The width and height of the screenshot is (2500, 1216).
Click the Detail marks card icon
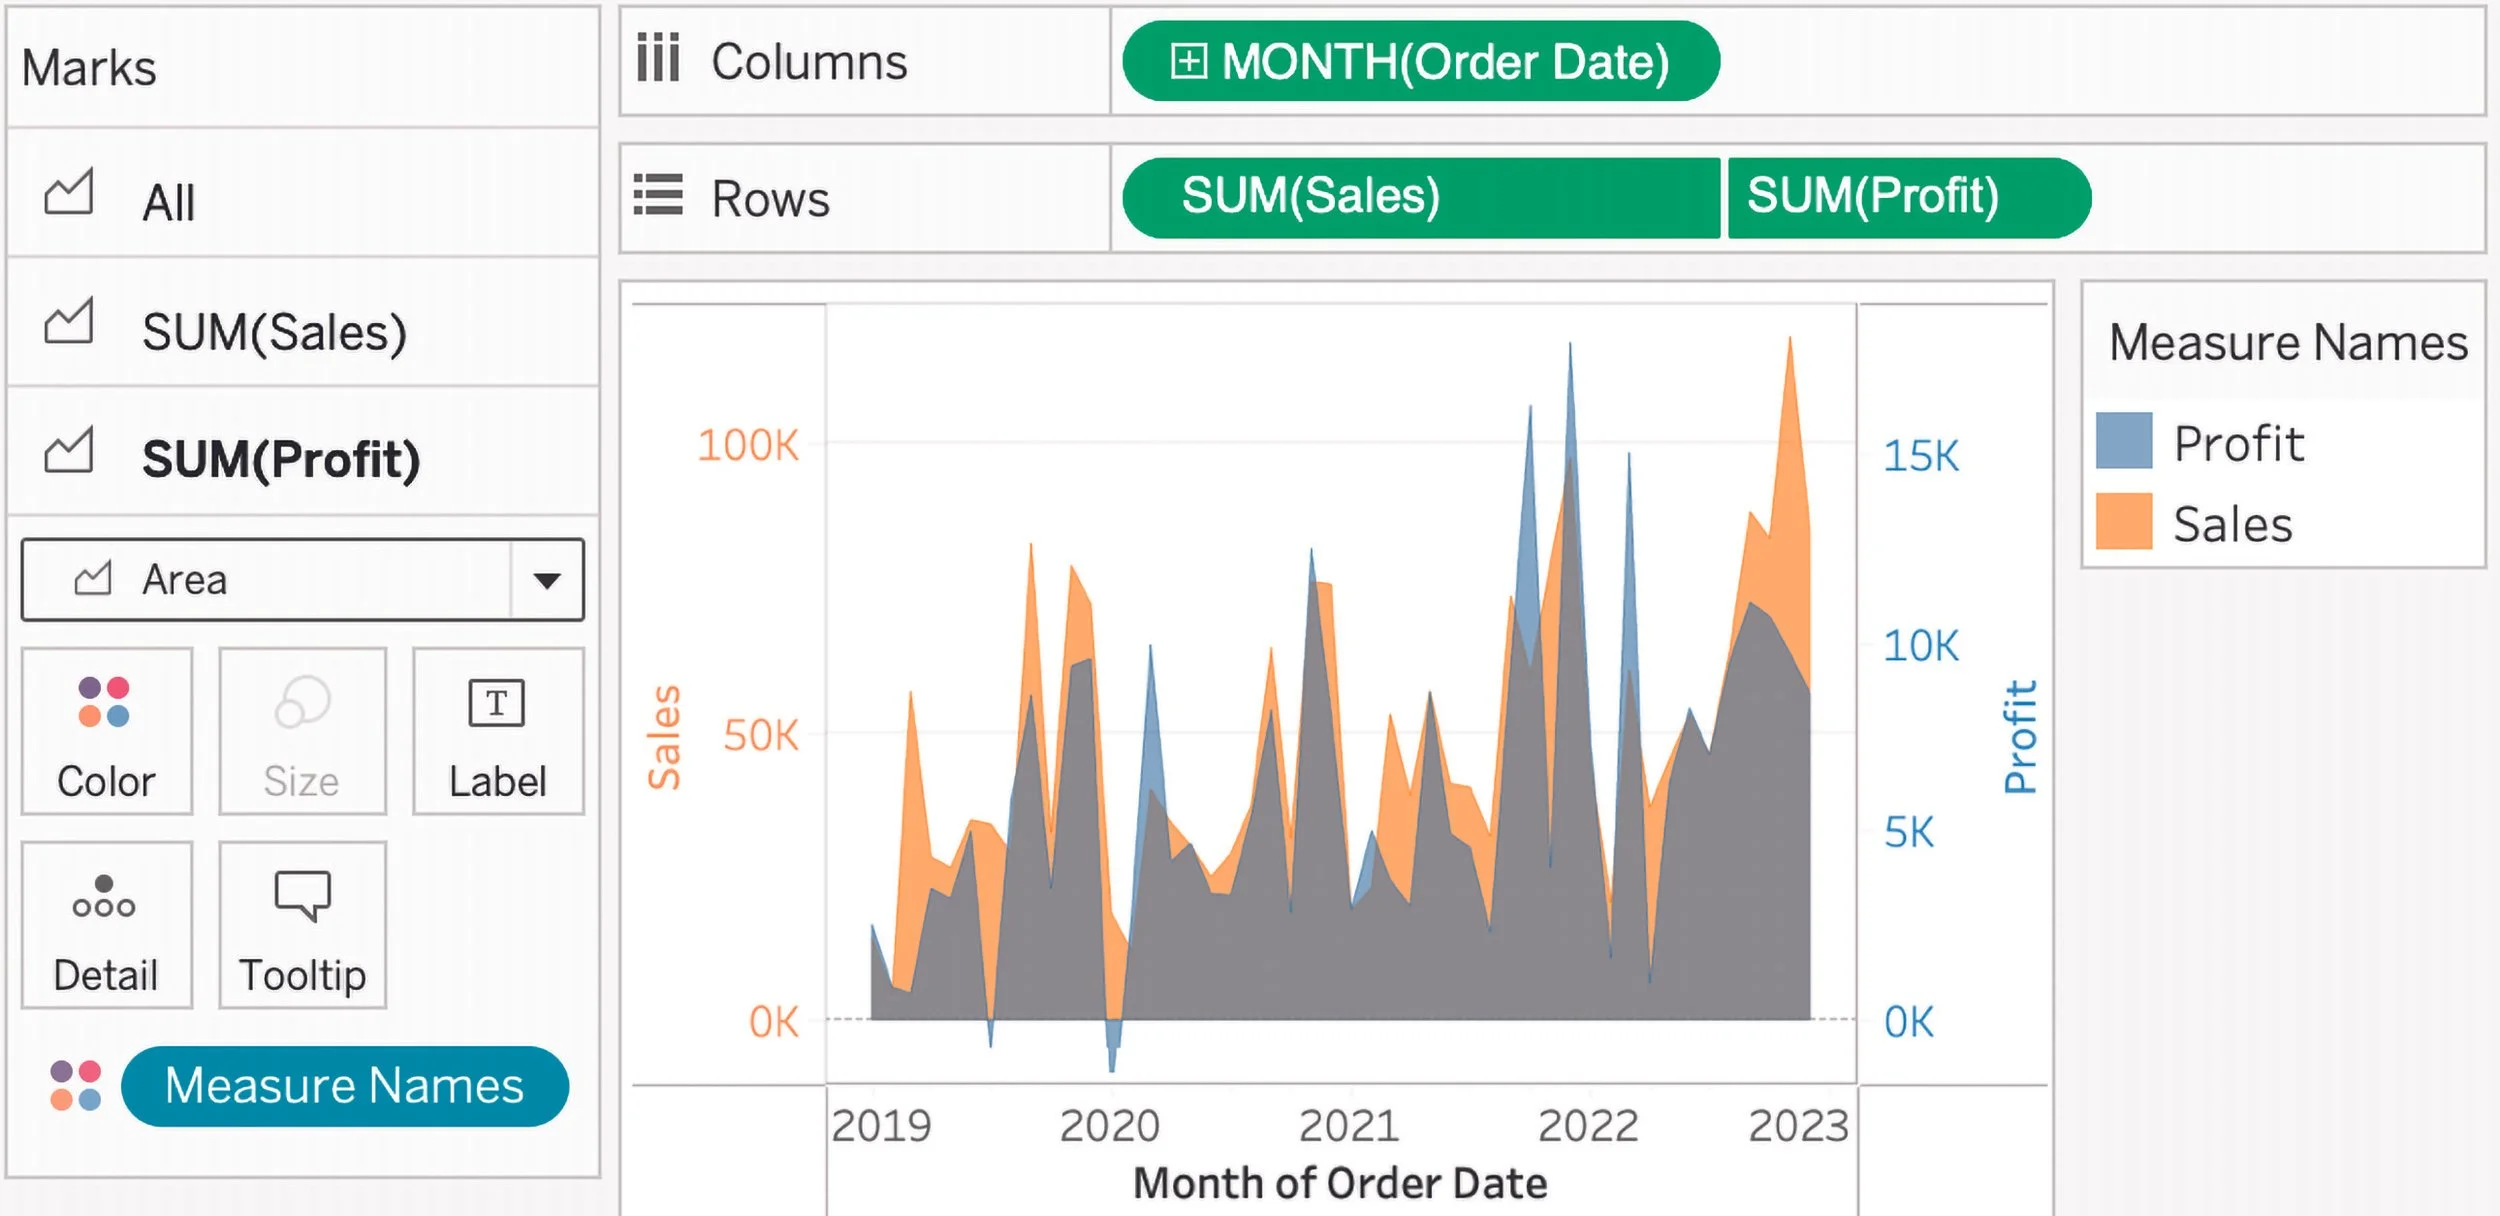coord(104,897)
